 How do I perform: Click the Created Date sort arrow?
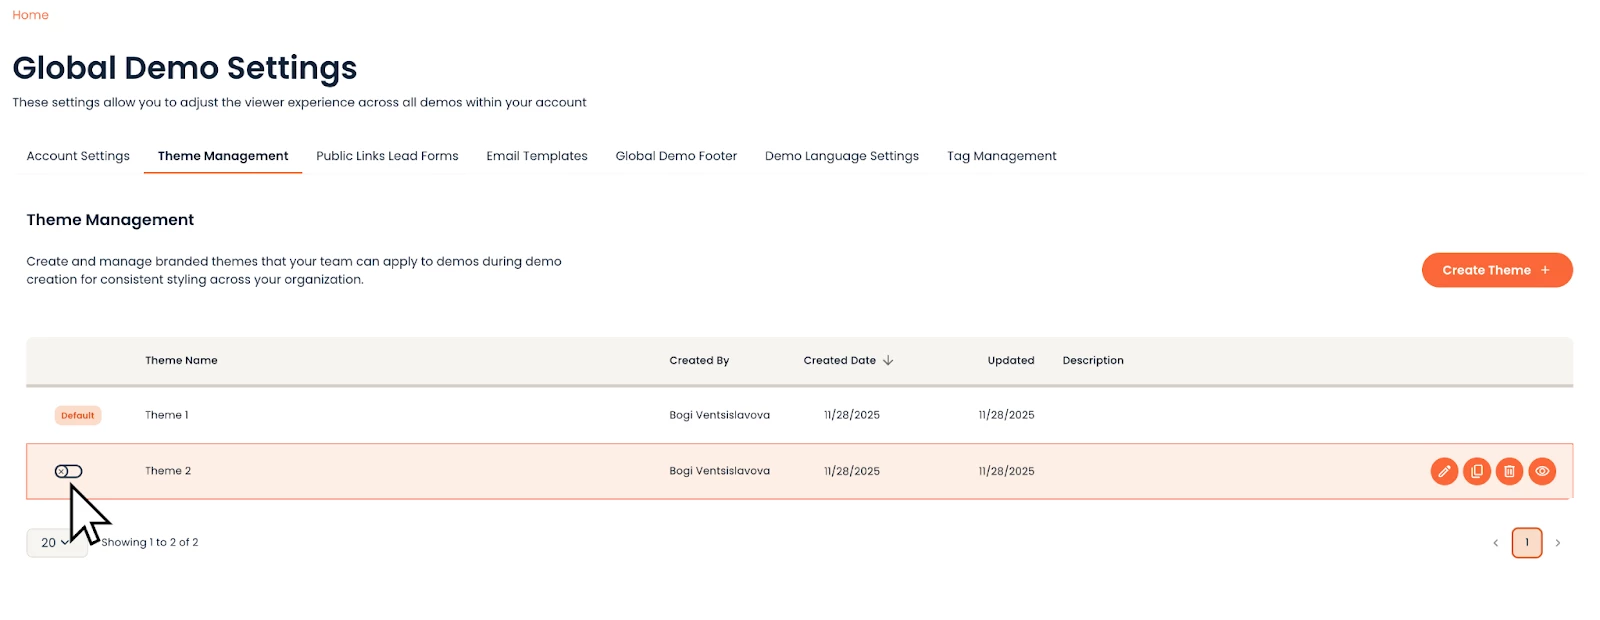click(888, 361)
